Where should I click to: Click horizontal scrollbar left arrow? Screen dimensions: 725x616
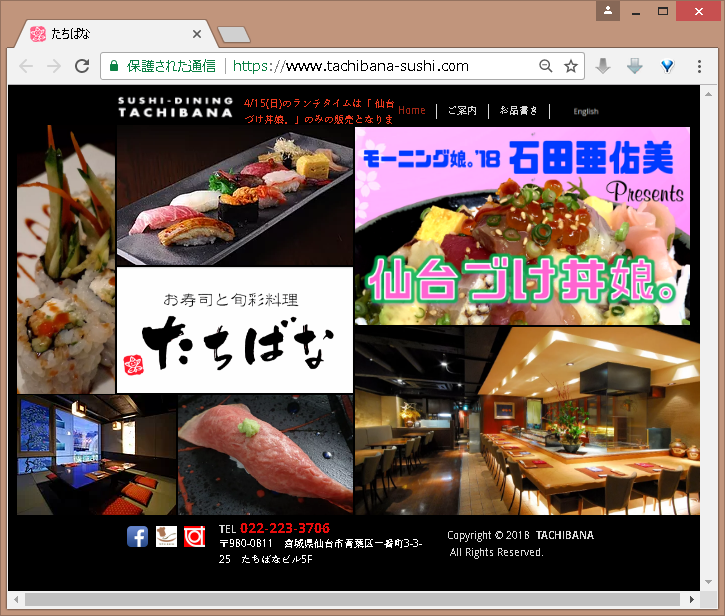16,599
